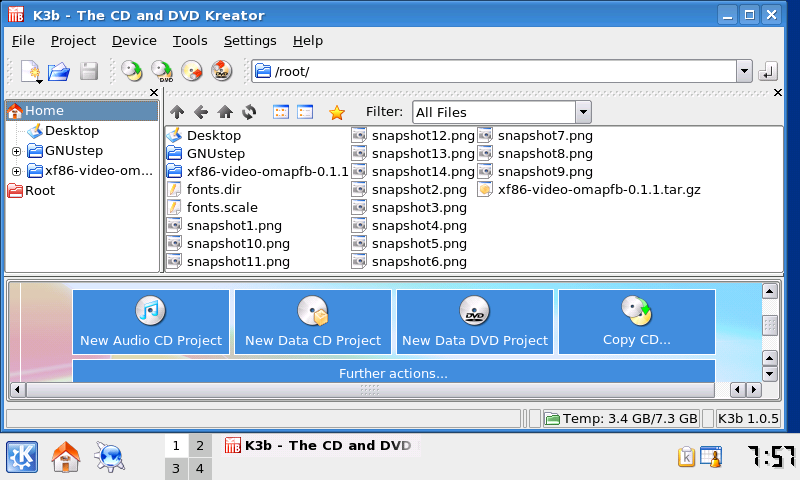Click the Format DVD toolbar icon
The width and height of the screenshot is (800, 480).
221,71
